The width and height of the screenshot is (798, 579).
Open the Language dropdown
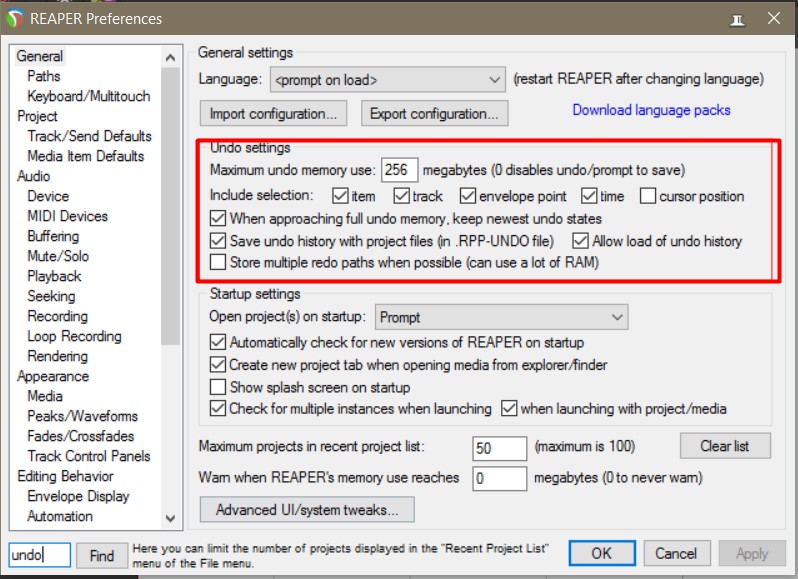point(388,80)
